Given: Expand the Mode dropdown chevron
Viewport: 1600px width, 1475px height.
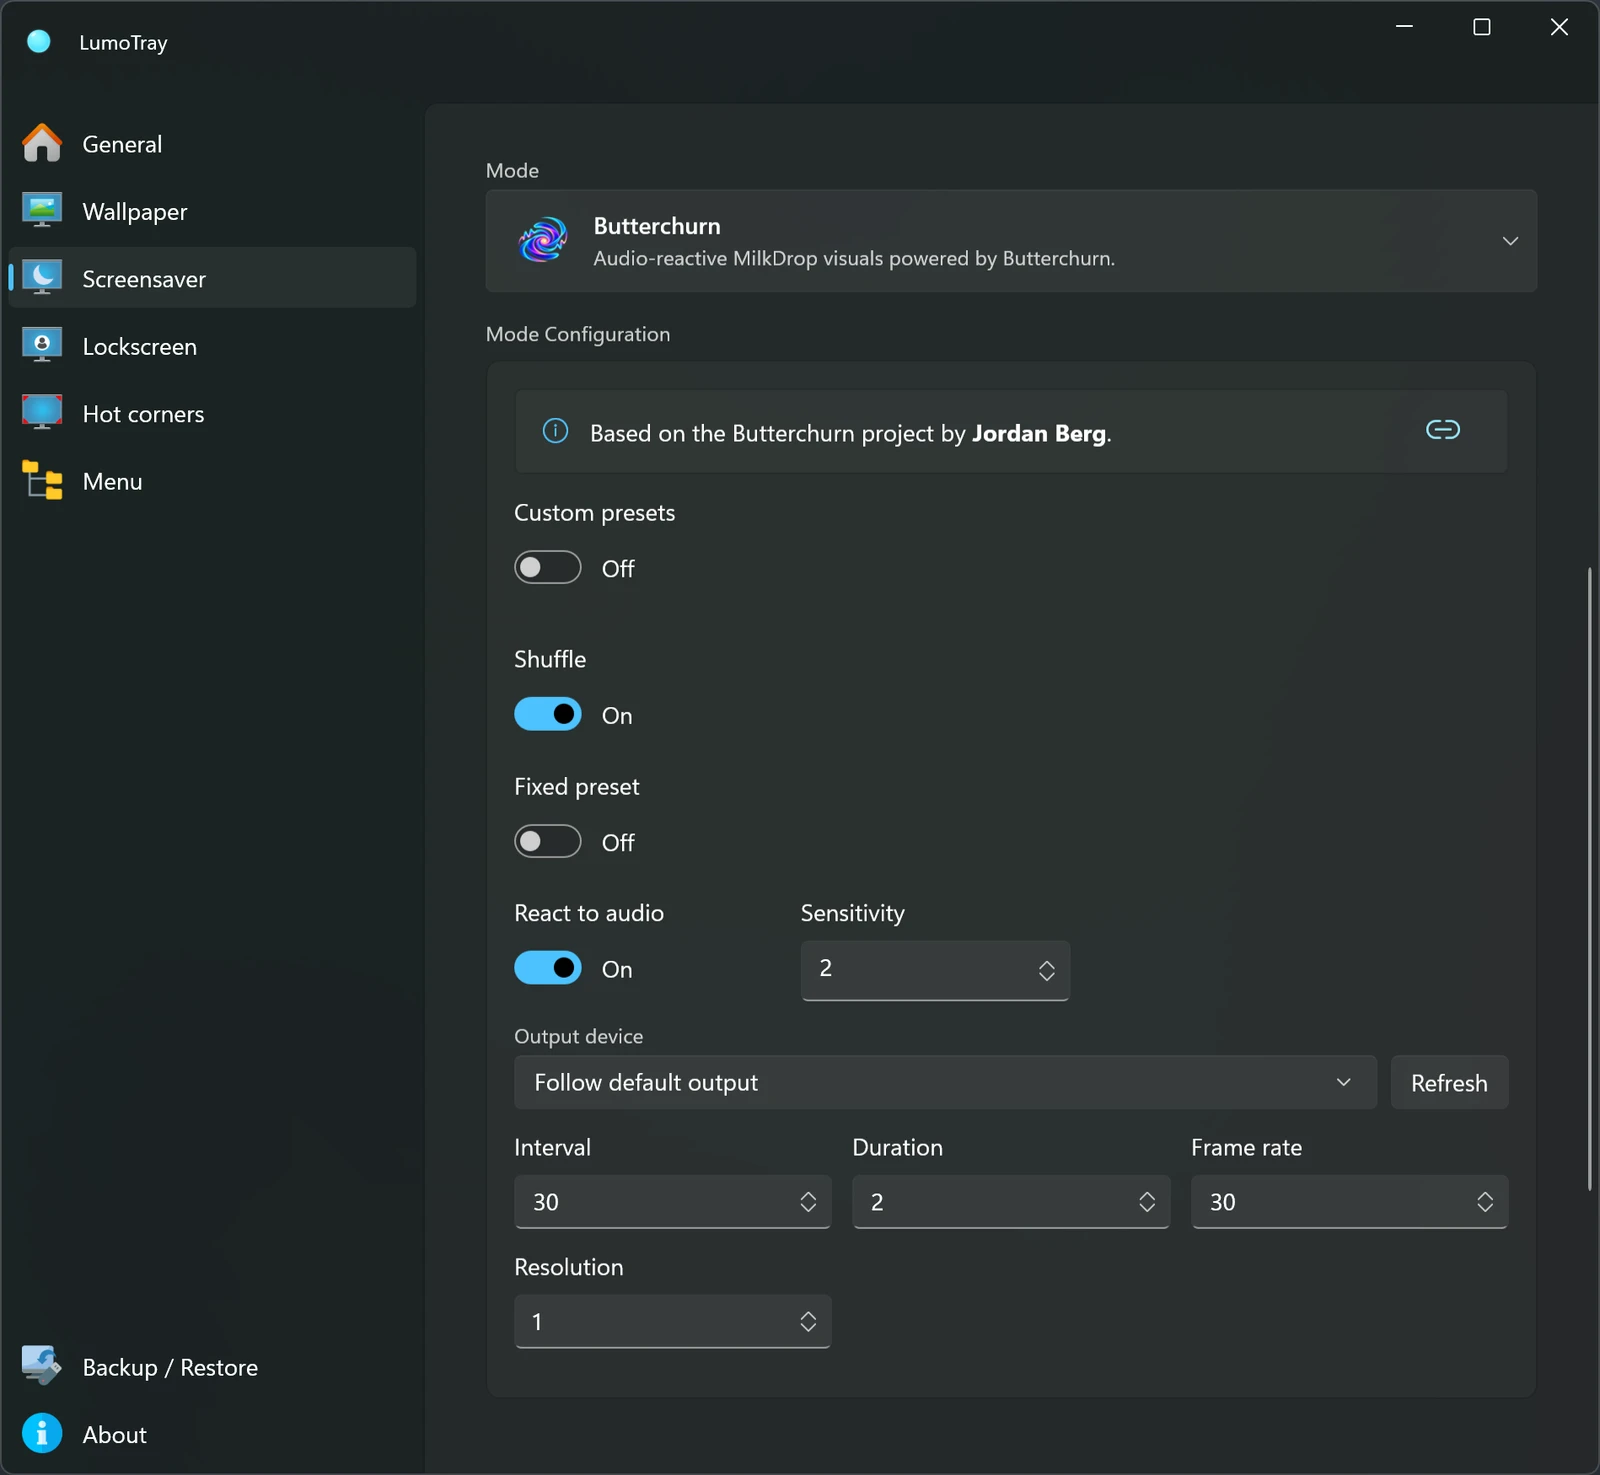Looking at the screenshot, I should click(1510, 241).
